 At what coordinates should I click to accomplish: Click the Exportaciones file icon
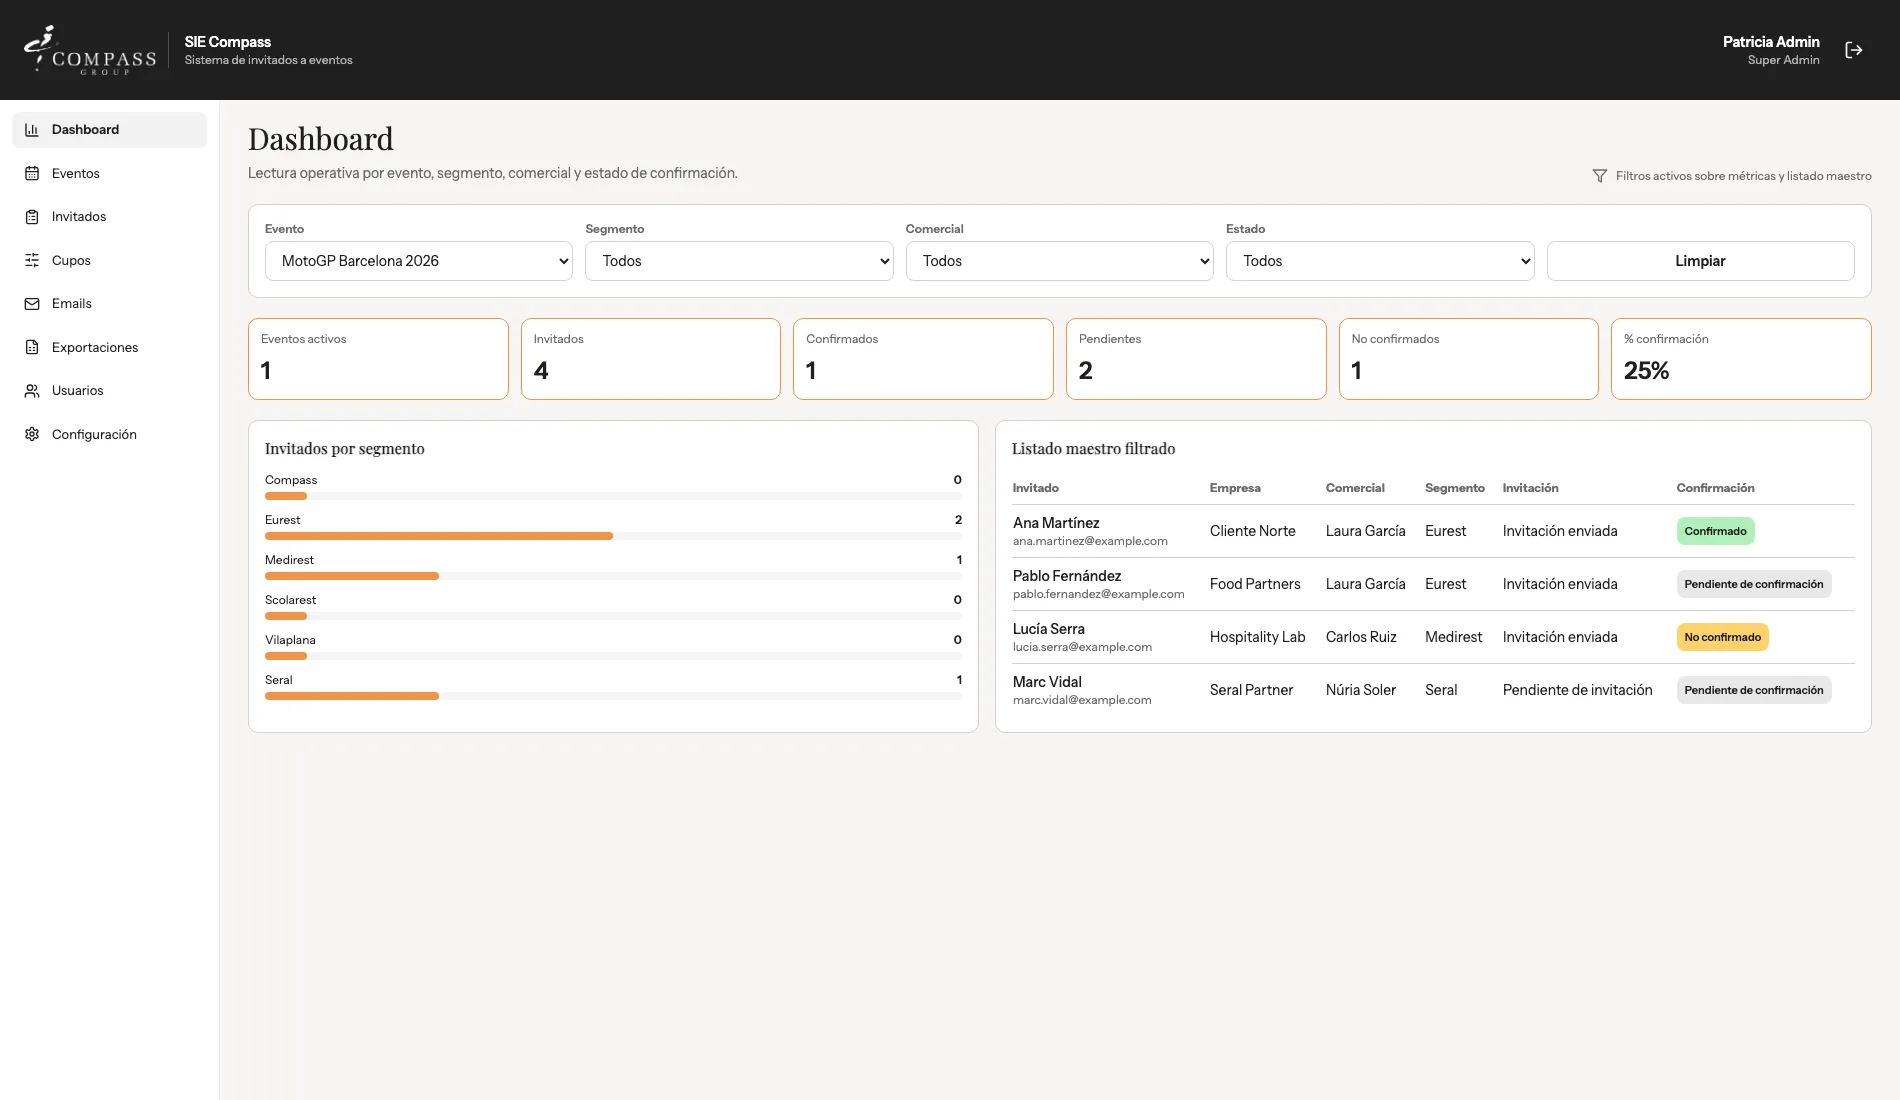(x=32, y=347)
